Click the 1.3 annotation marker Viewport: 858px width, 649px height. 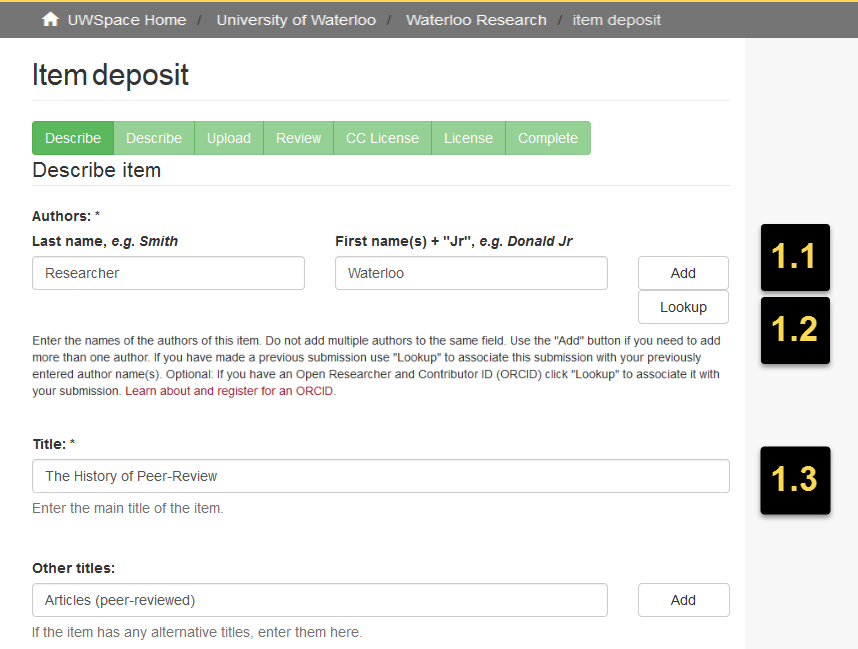(795, 481)
